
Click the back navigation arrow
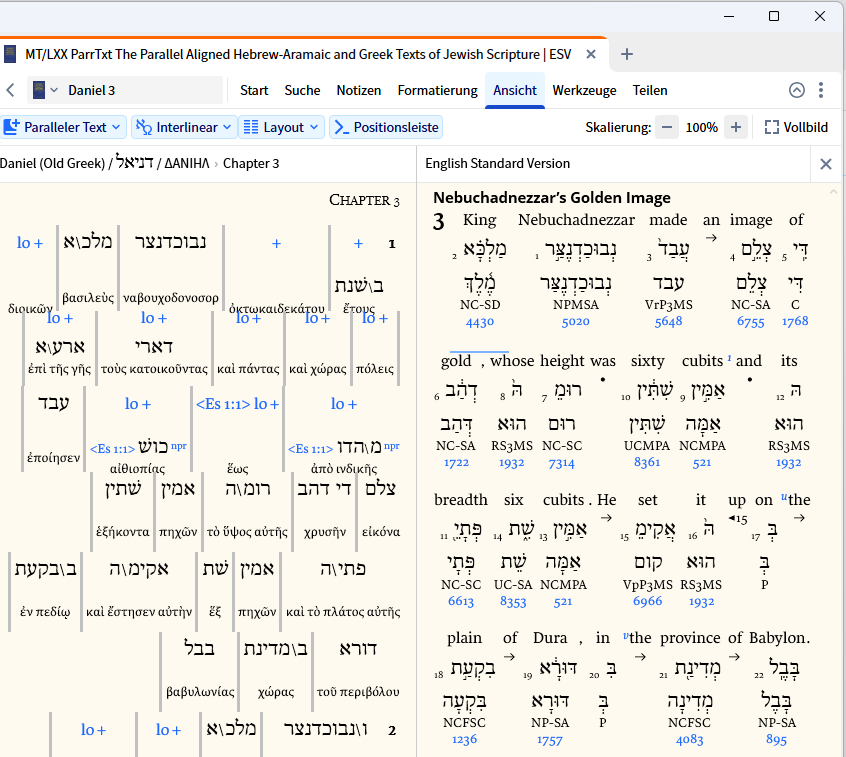pyautogui.click(x=10, y=90)
